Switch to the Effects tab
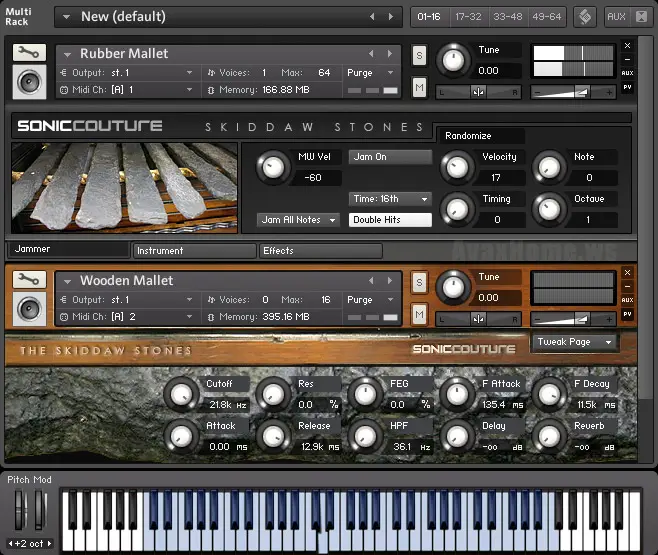The image size is (658, 555). (321, 251)
